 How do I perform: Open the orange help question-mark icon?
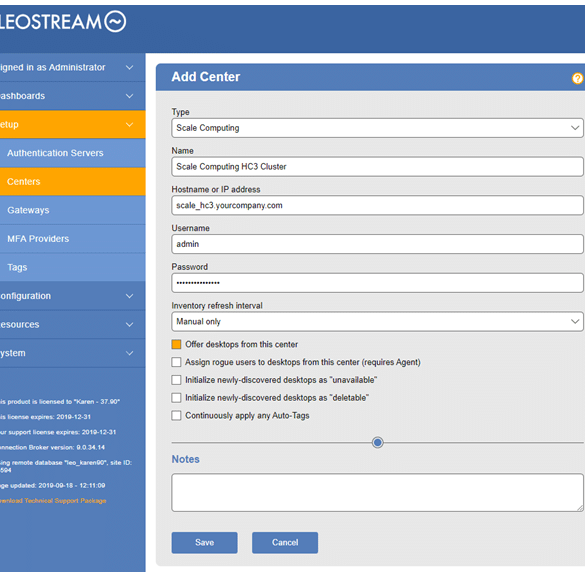click(577, 78)
